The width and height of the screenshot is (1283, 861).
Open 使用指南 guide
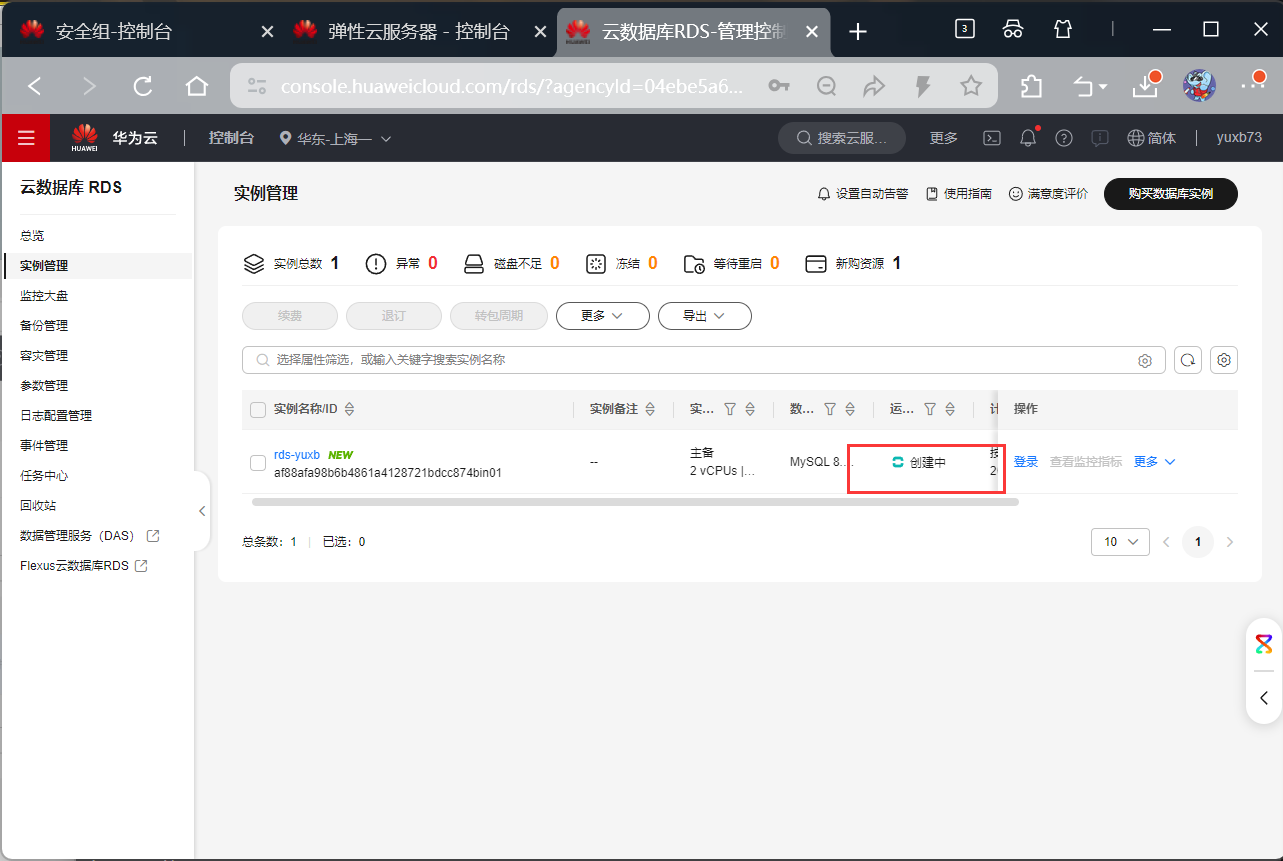click(x=959, y=194)
